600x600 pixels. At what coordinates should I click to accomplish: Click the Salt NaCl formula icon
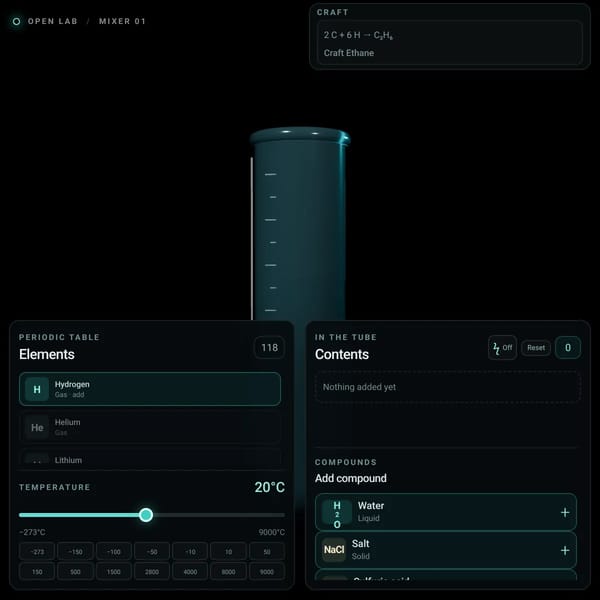coord(334,550)
